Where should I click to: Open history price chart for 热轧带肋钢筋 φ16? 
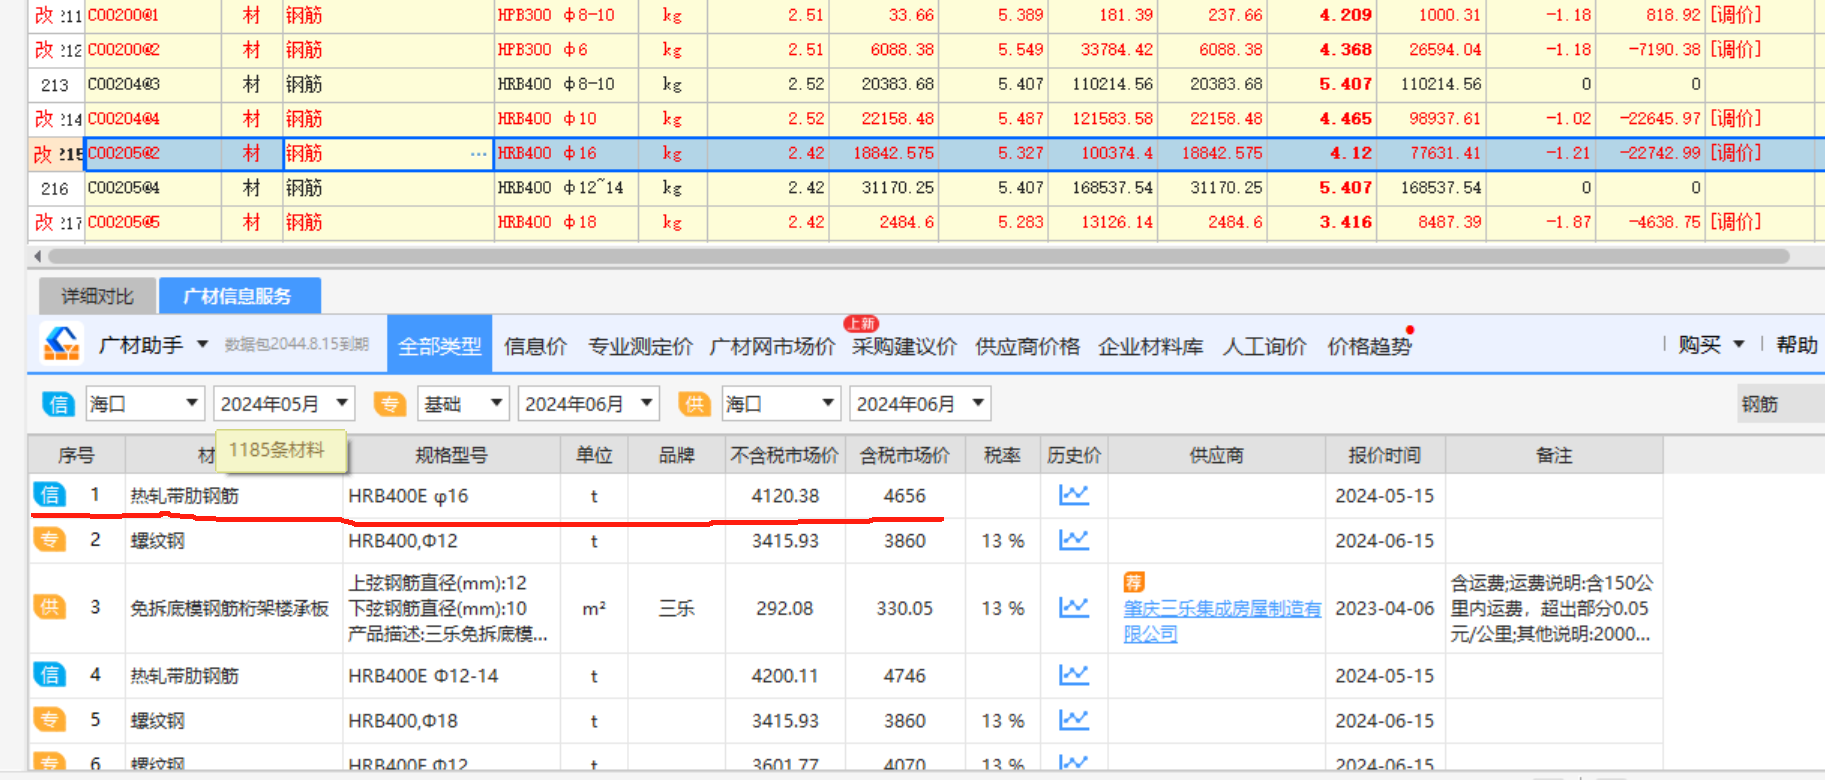(x=1074, y=495)
